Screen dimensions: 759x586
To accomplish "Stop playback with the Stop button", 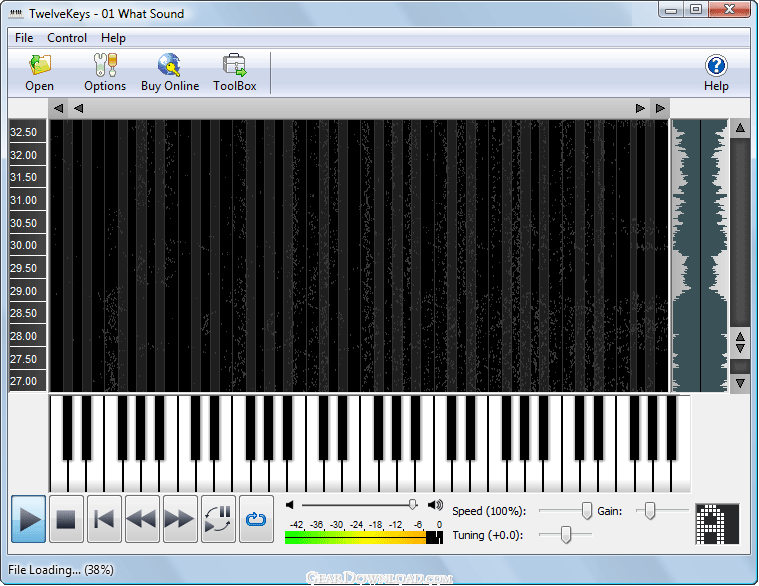I will pos(66,519).
